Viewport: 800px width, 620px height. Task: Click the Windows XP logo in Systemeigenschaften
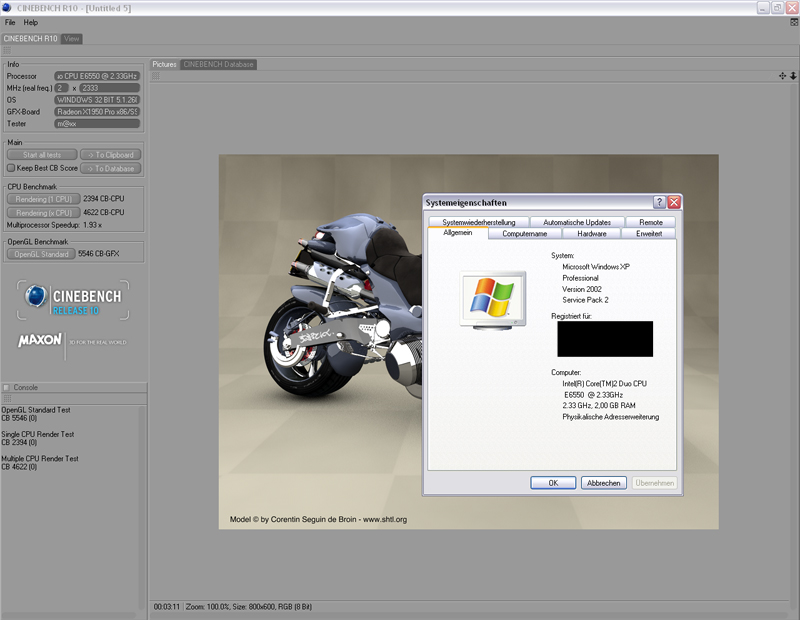point(492,300)
